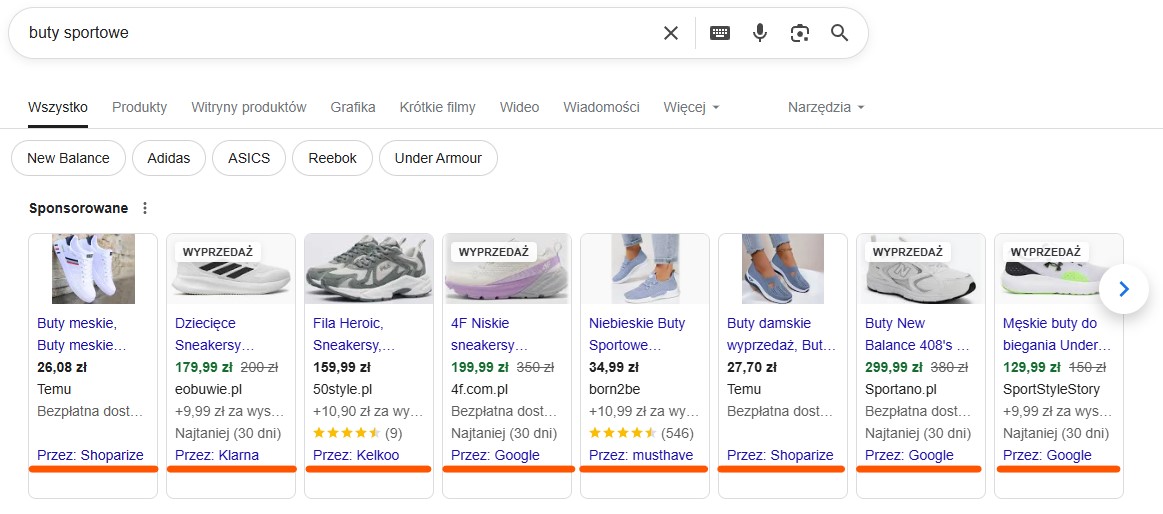The height and width of the screenshot is (514, 1163).
Task: Open the Narzędzia dropdown
Action: [x=826, y=108]
